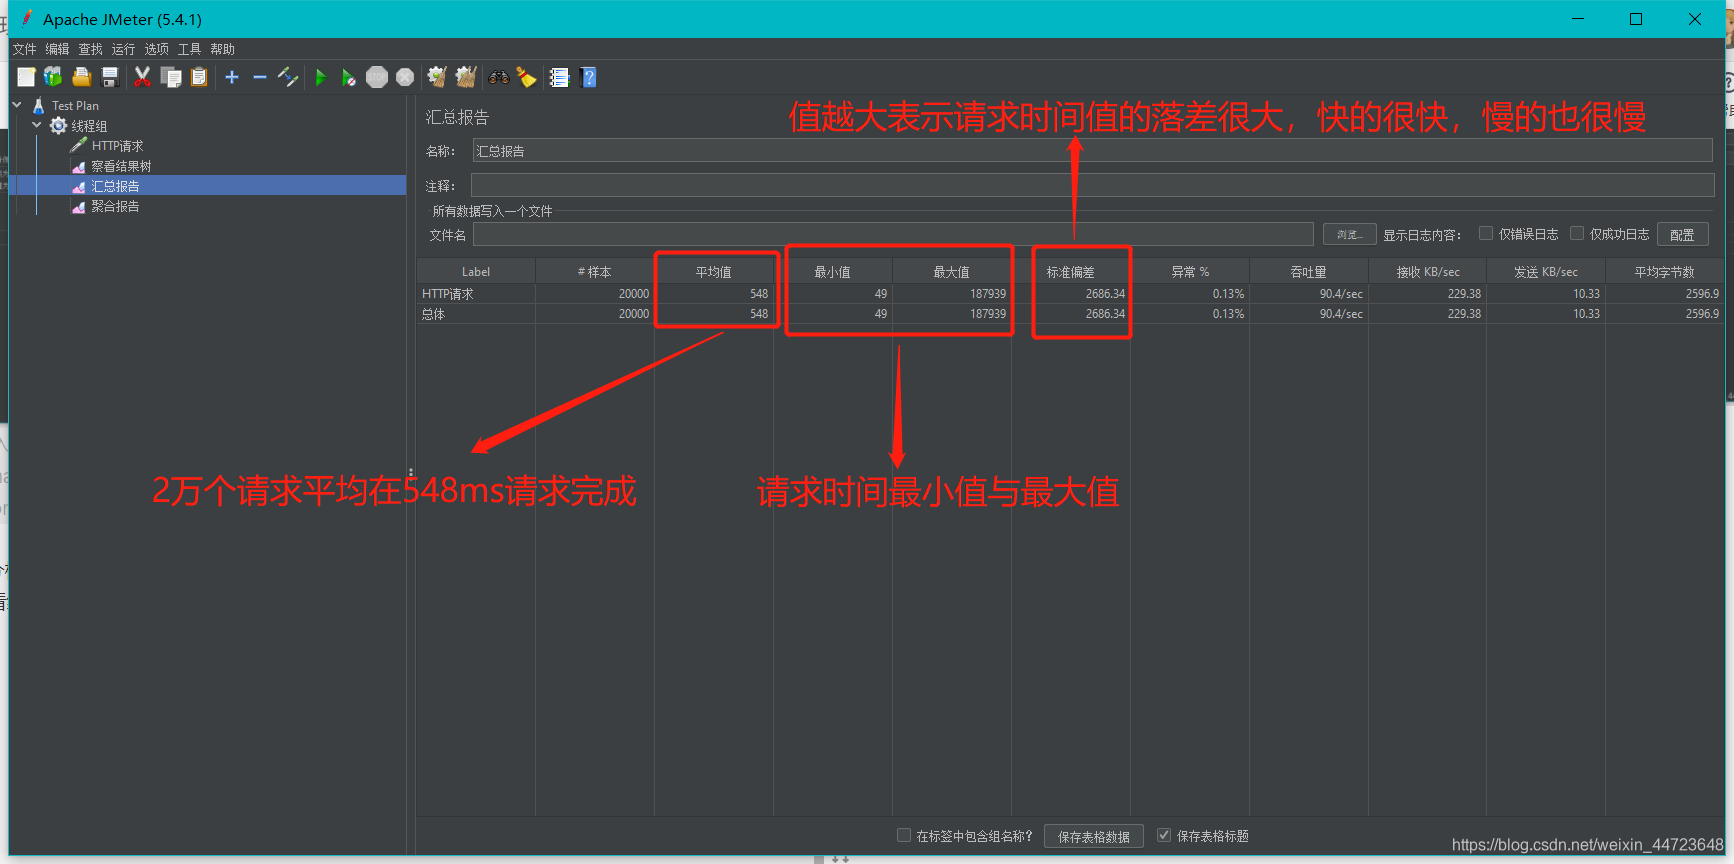Screen dimensions: 1734x864
Task: Click the 保存表格数据 button
Action: (1093, 836)
